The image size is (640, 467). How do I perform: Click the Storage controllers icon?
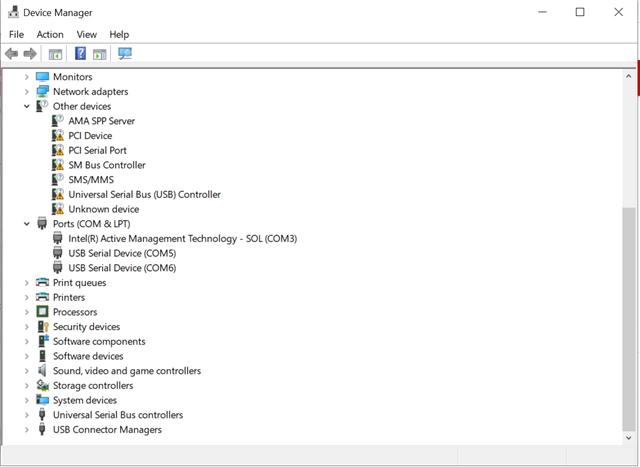pyautogui.click(x=42, y=385)
